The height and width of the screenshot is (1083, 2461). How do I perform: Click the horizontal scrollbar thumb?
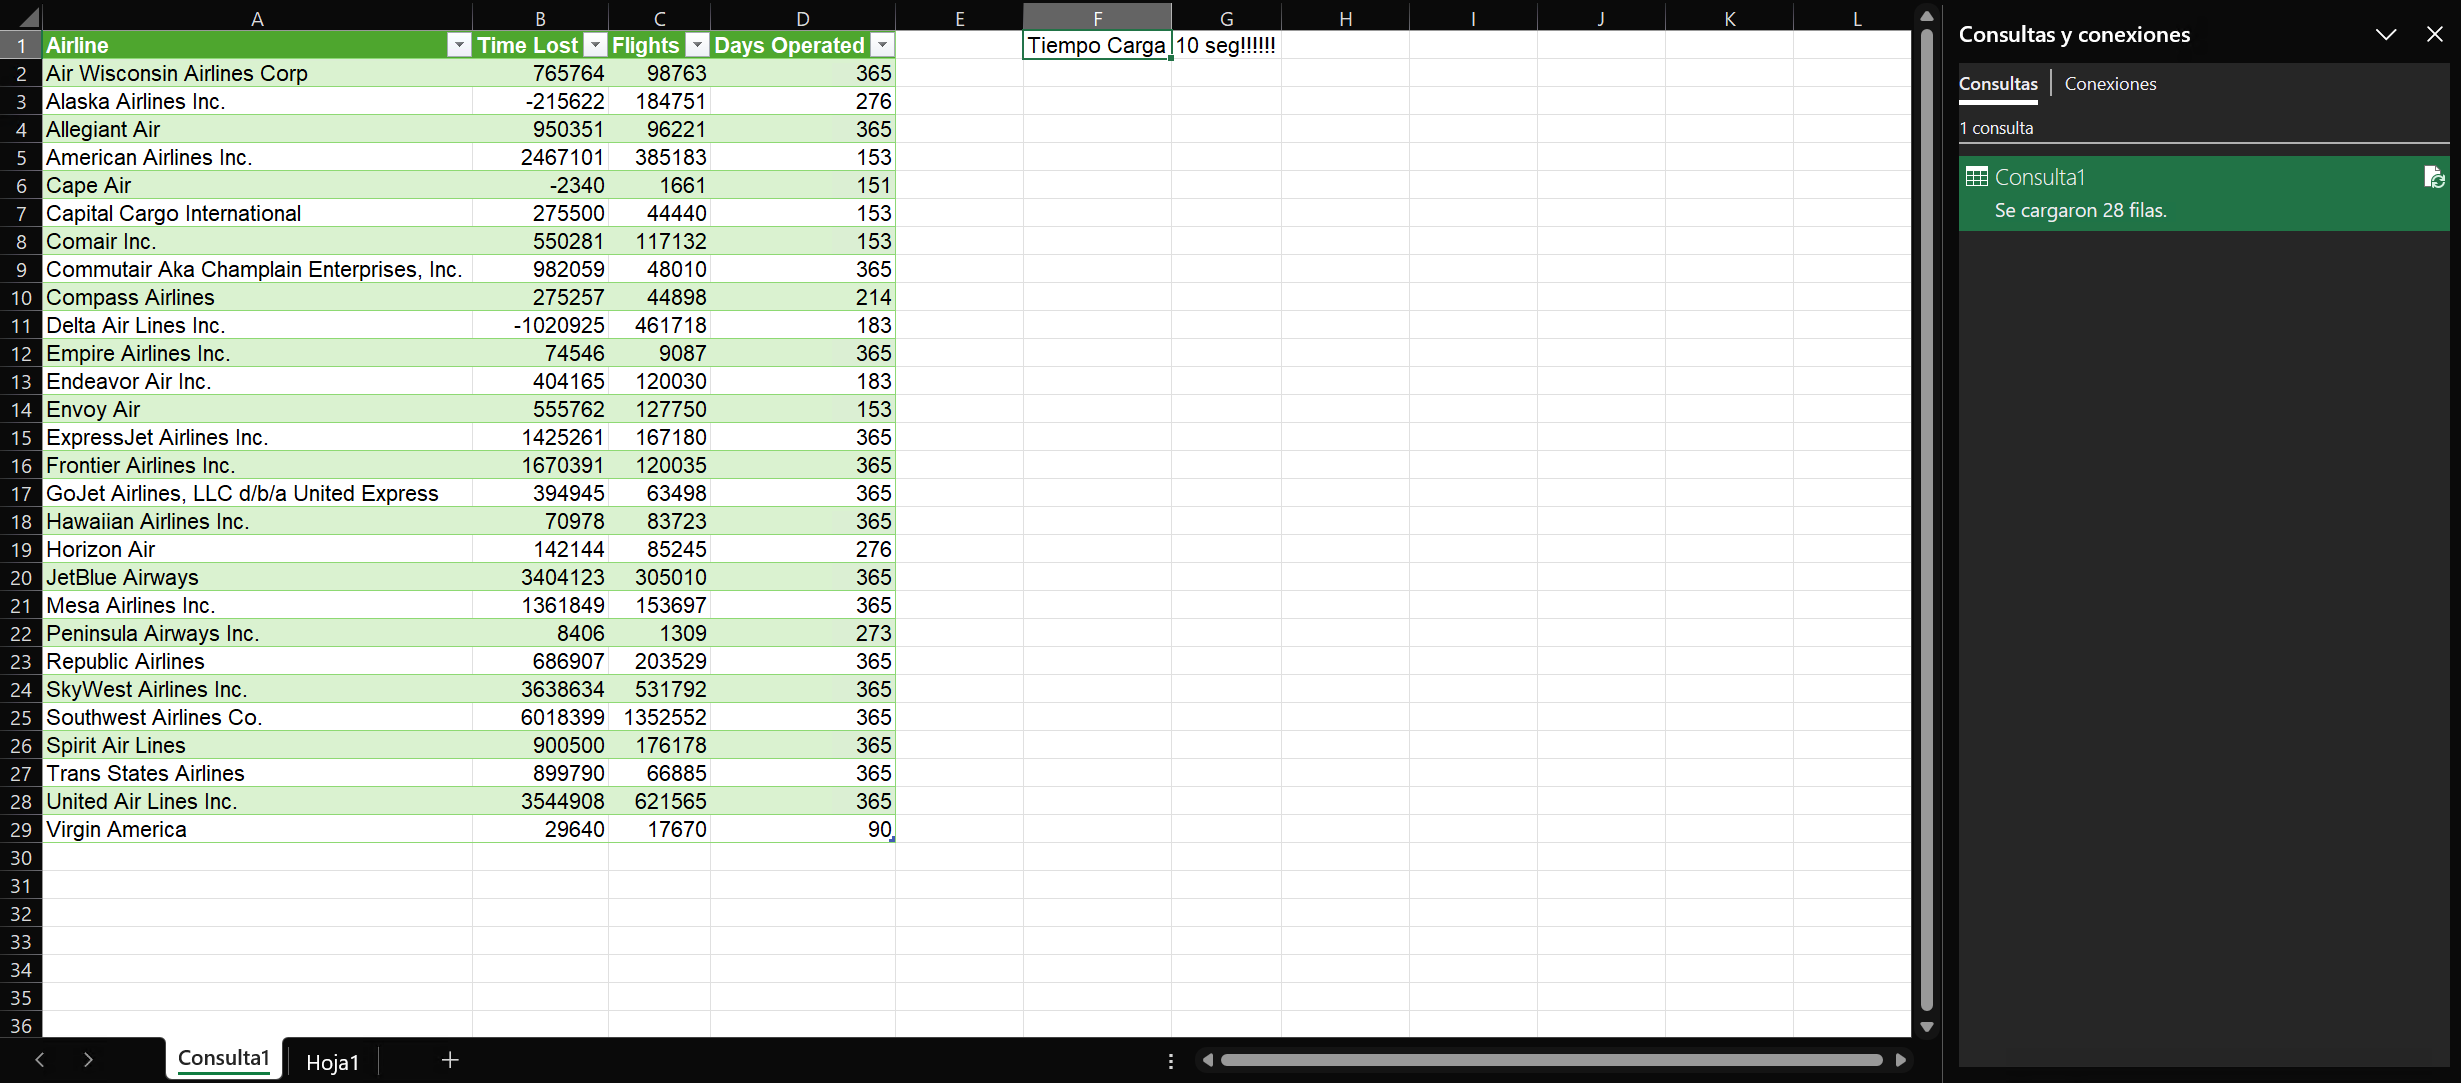pos(1550,1060)
